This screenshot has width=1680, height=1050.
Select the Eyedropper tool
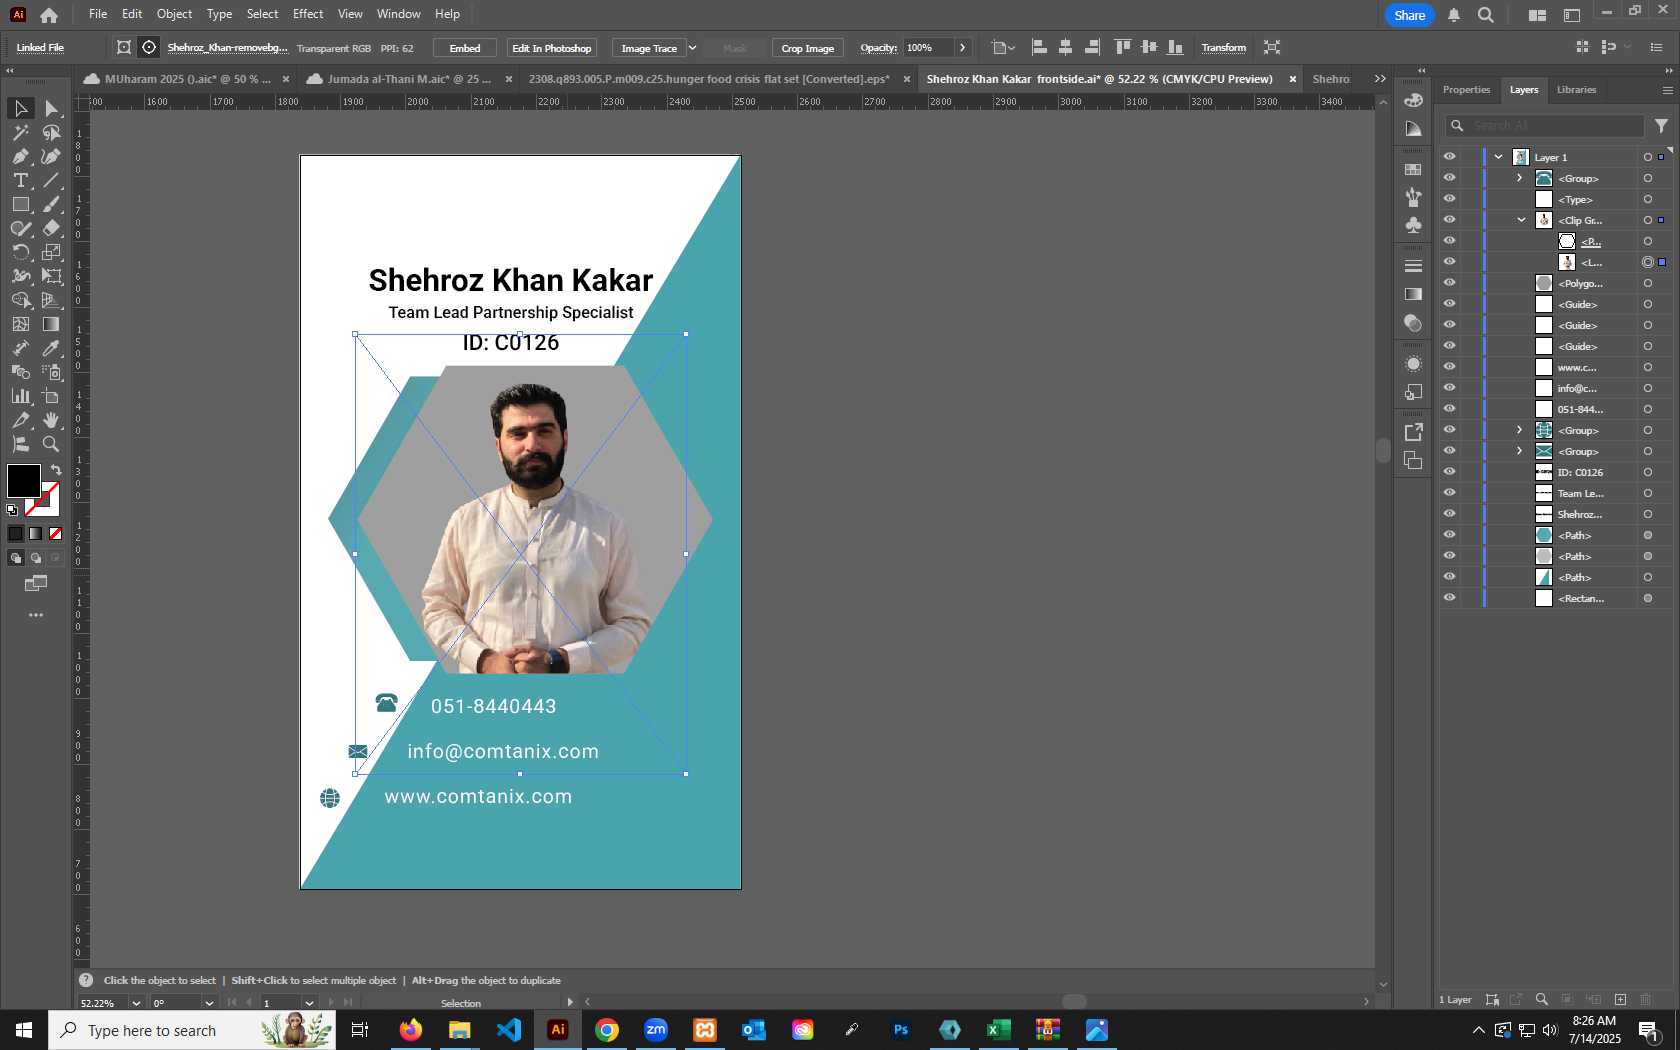pos(51,348)
